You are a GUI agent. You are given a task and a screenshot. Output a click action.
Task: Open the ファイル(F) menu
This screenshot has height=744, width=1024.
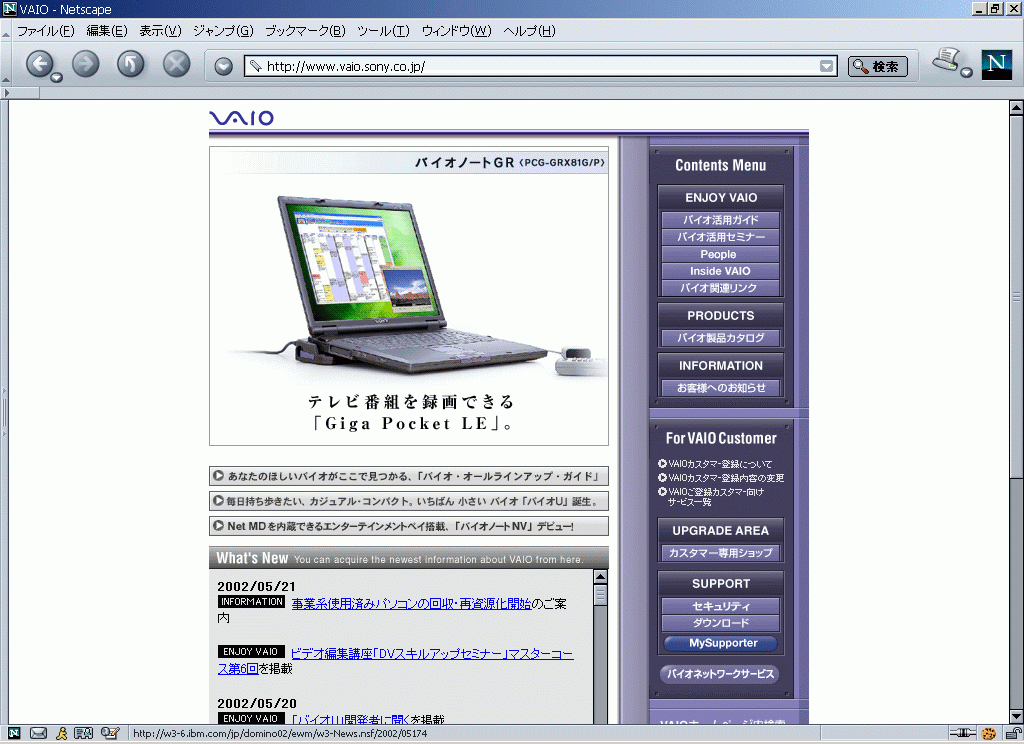tap(45, 31)
